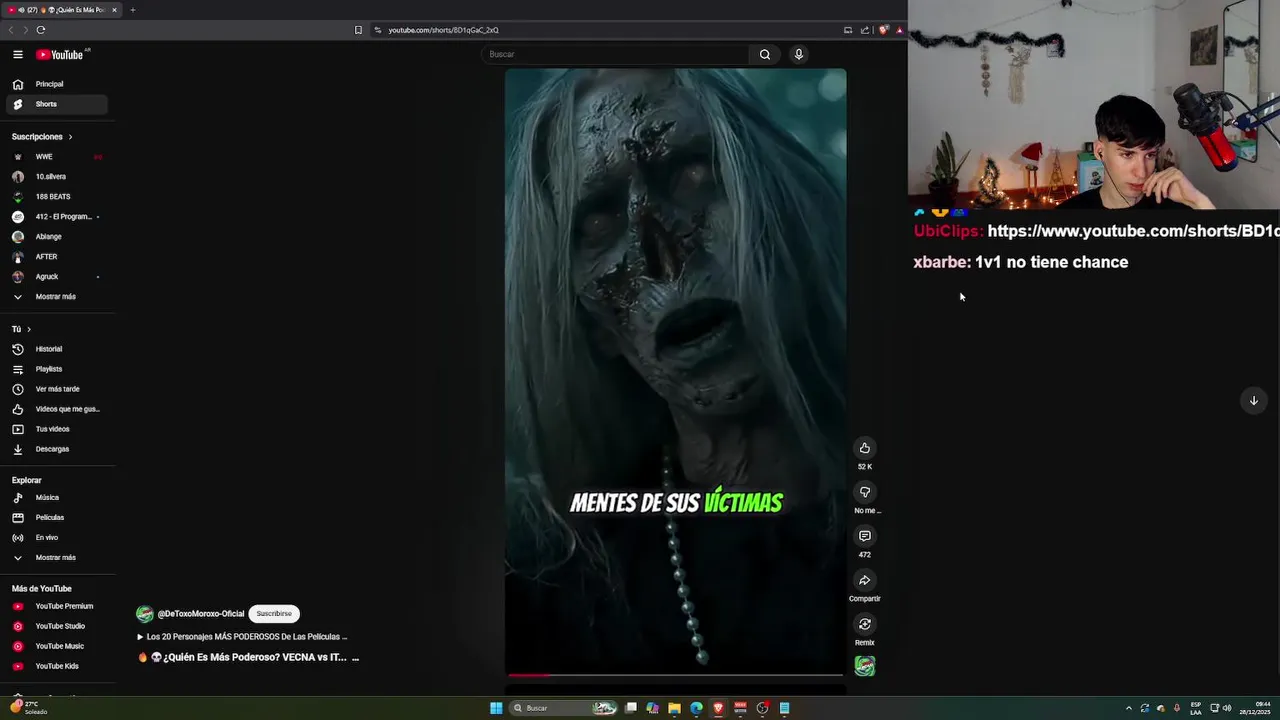Open the Windows Start button

496,708
